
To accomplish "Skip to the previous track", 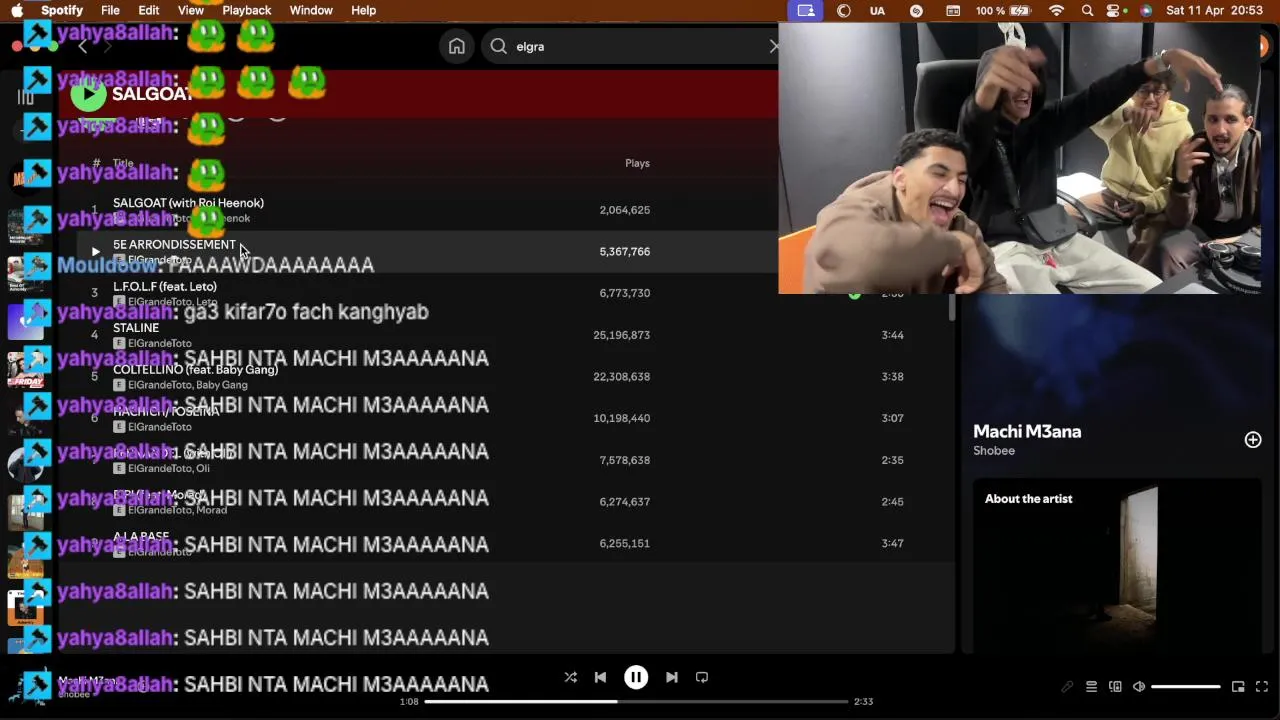I will click(600, 677).
